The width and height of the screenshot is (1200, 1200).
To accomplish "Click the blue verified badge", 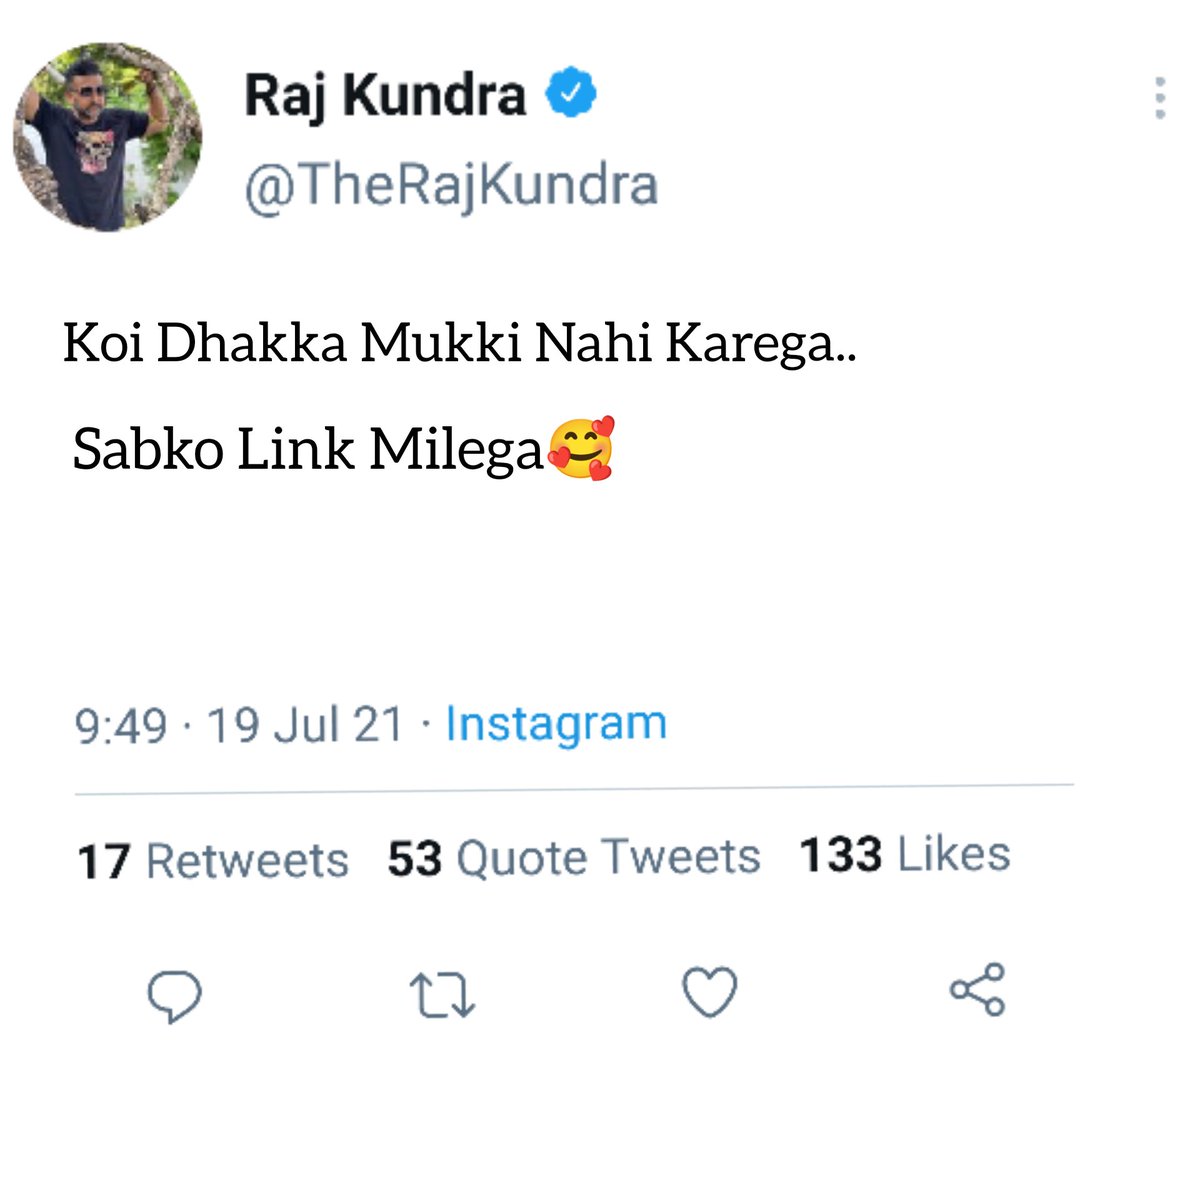I will [571, 94].
